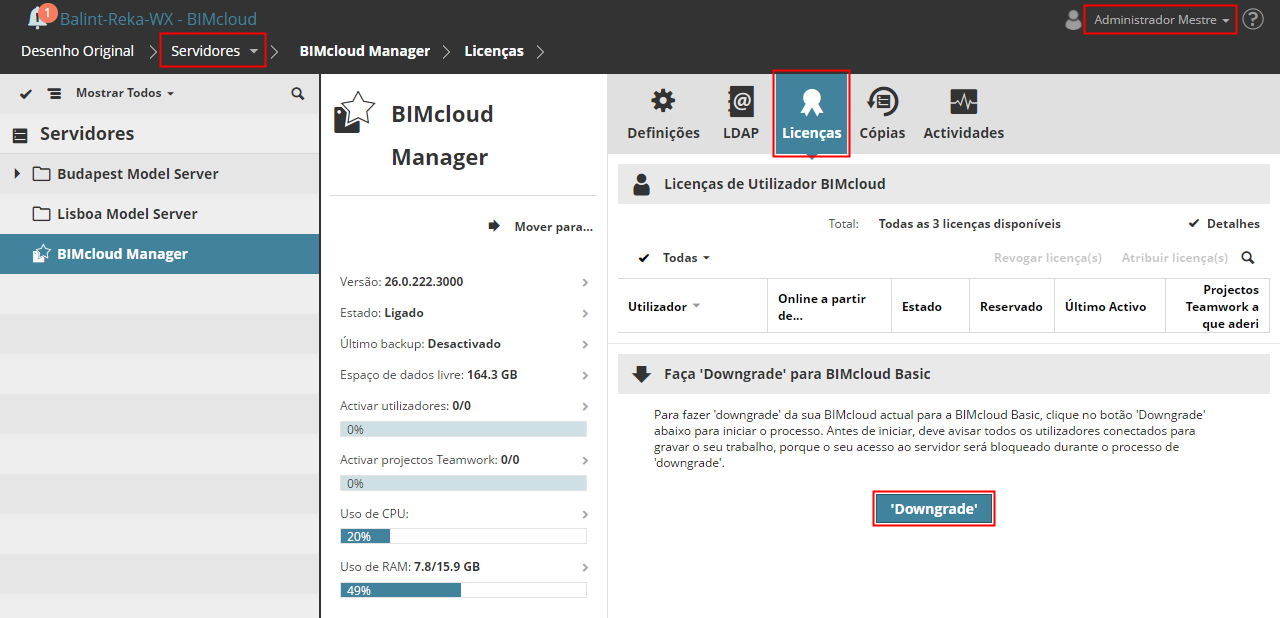
Task: Click the Activar projectos Teamwork 0% bar
Action: [x=464, y=483]
